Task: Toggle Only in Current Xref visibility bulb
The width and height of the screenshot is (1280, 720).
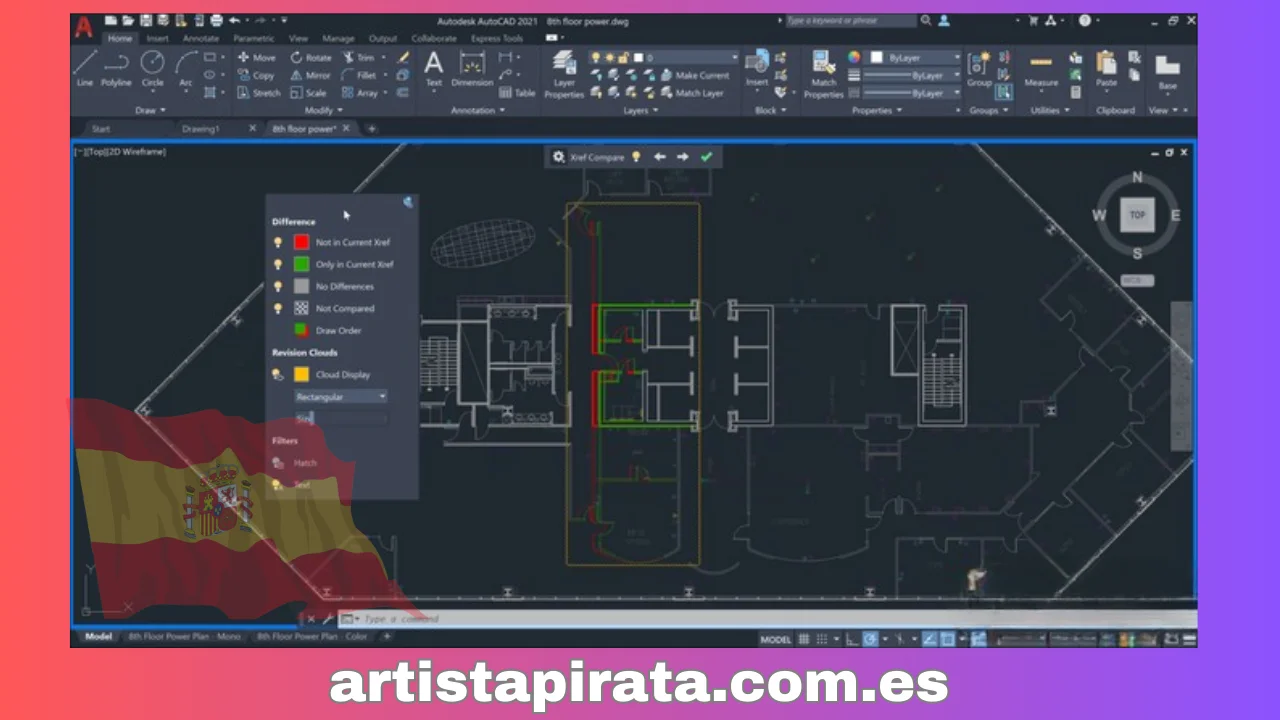Action: [278, 264]
